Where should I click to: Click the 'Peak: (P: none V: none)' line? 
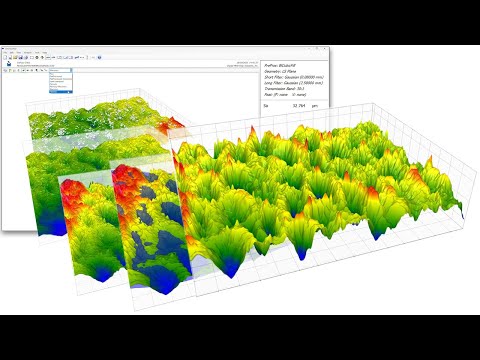tap(285, 95)
